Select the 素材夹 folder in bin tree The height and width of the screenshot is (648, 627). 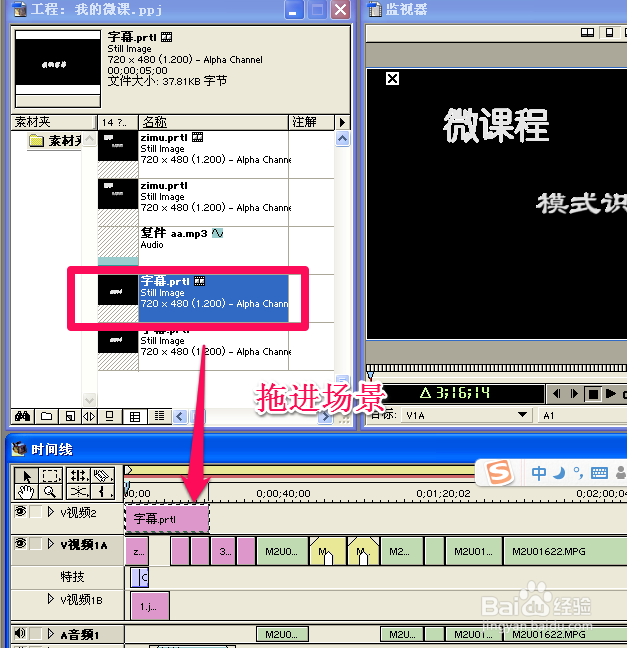pos(55,141)
